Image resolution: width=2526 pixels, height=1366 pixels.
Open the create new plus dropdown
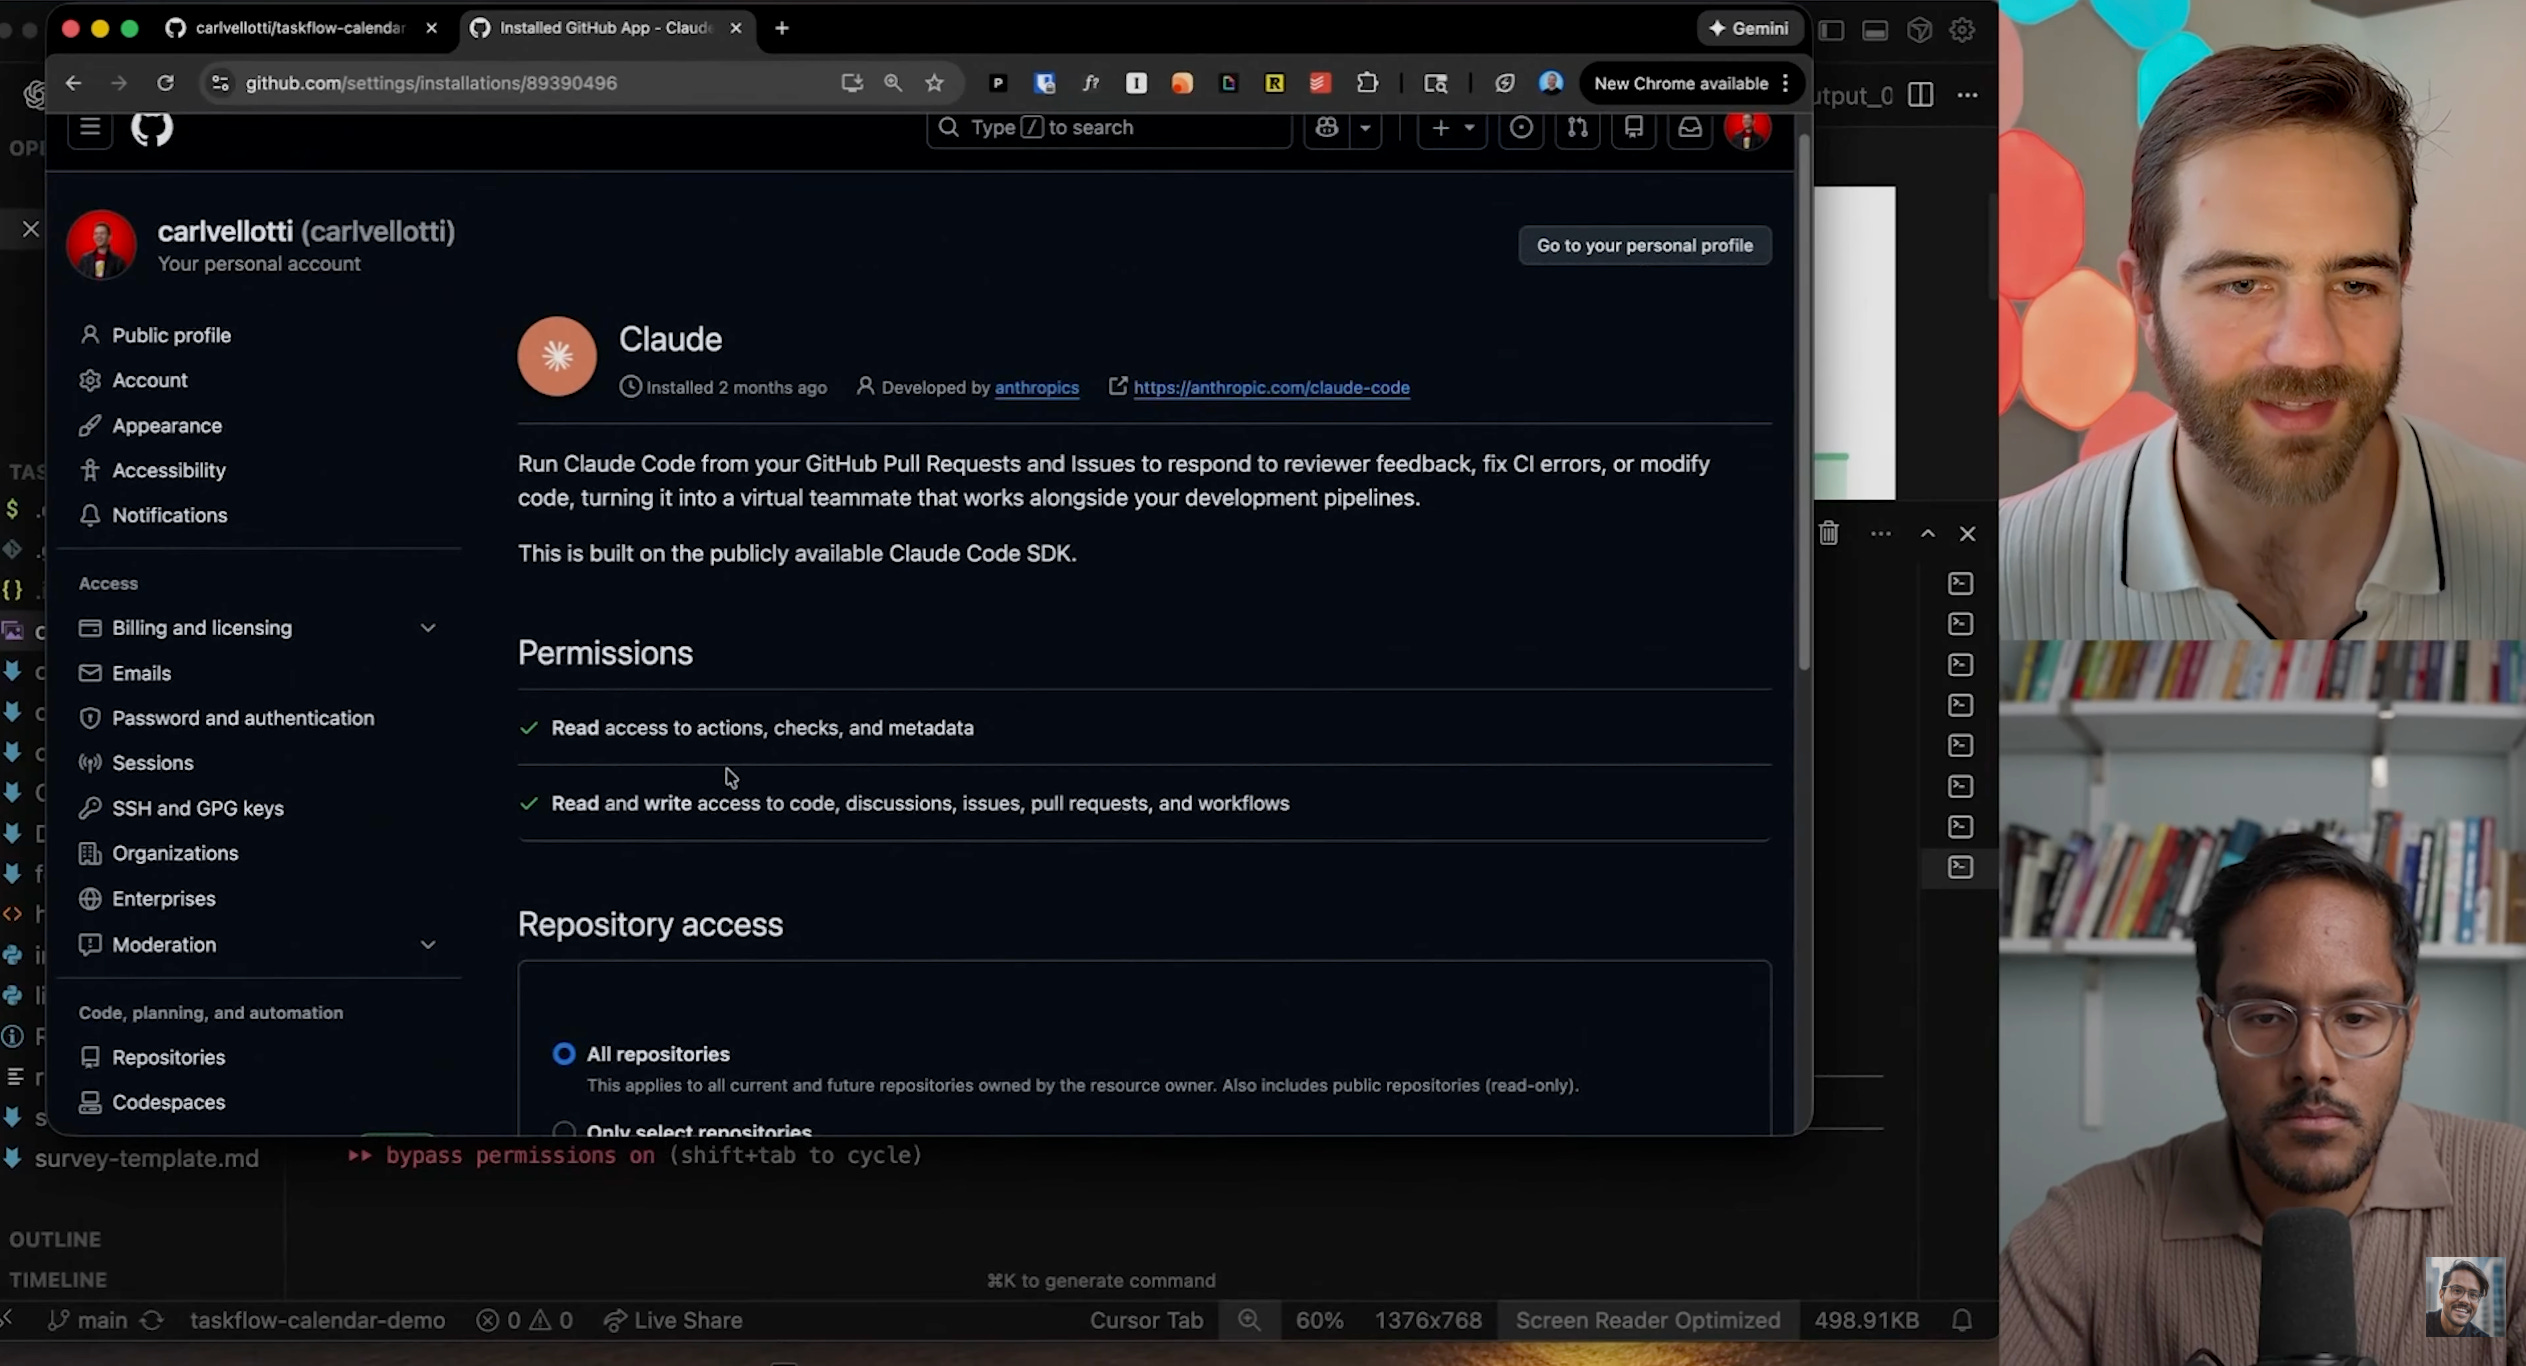pos(1452,128)
